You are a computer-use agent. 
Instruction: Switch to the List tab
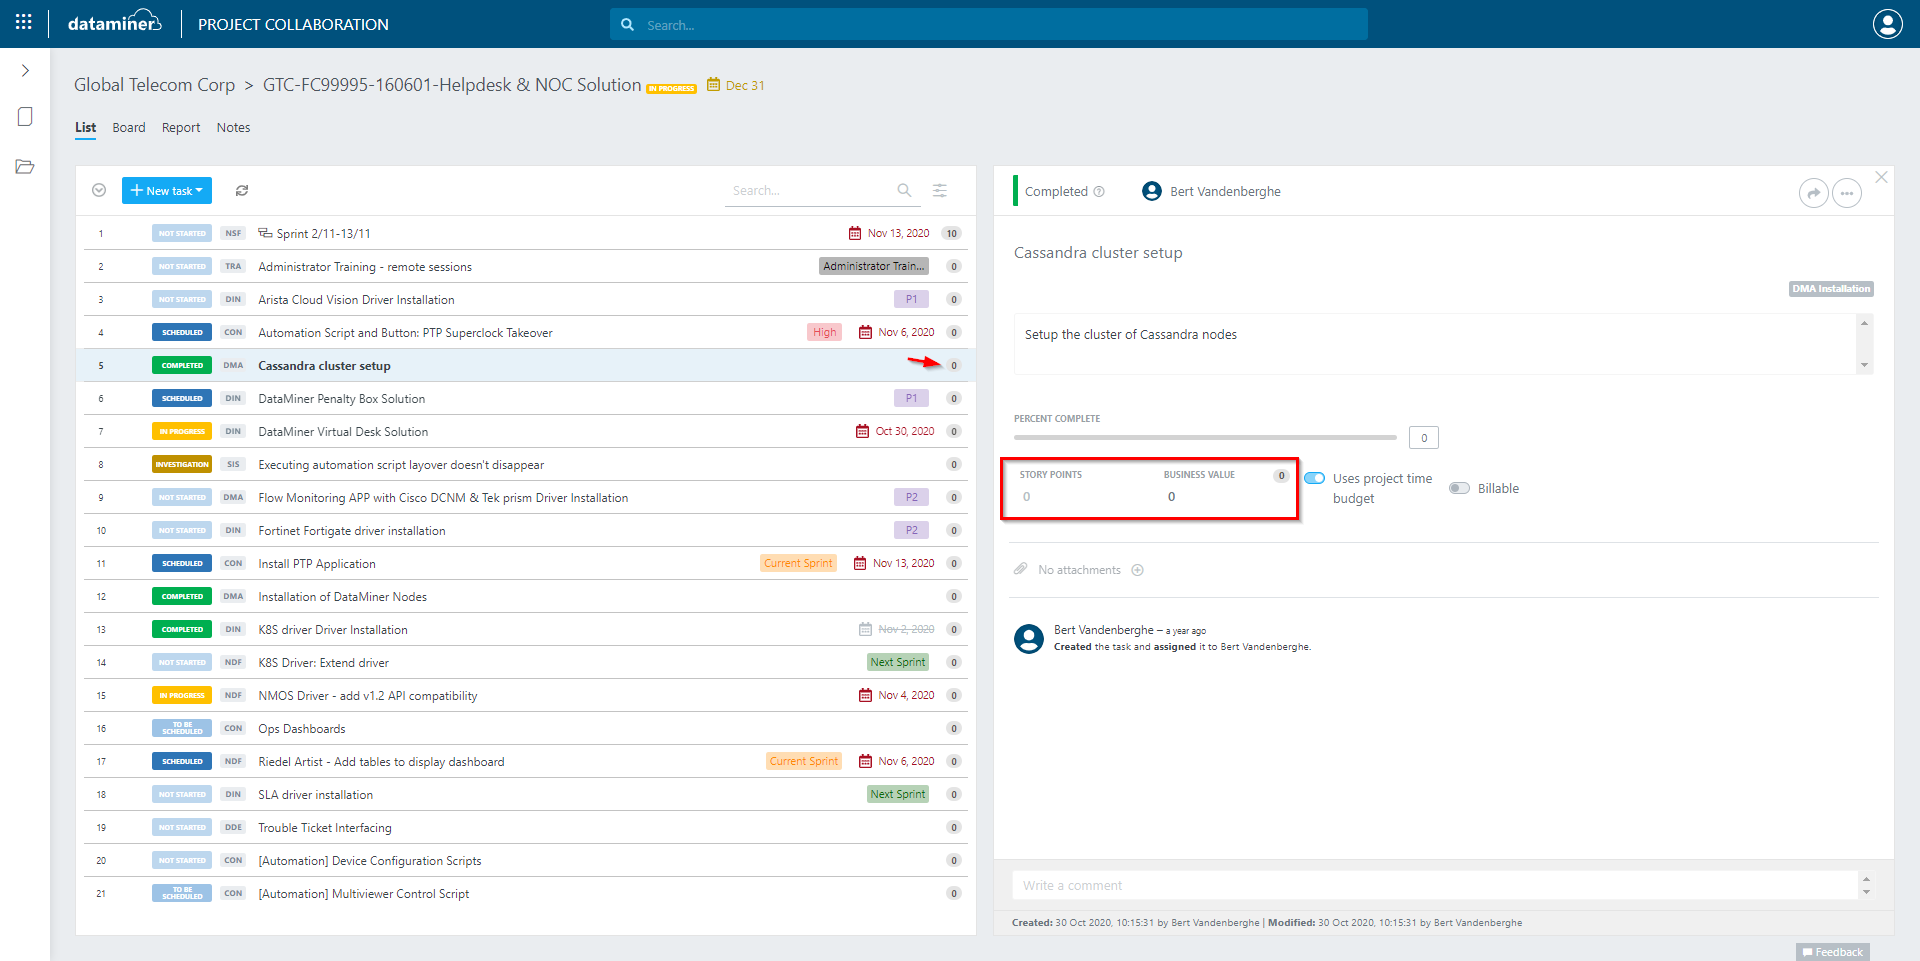[x=86, y=128]
